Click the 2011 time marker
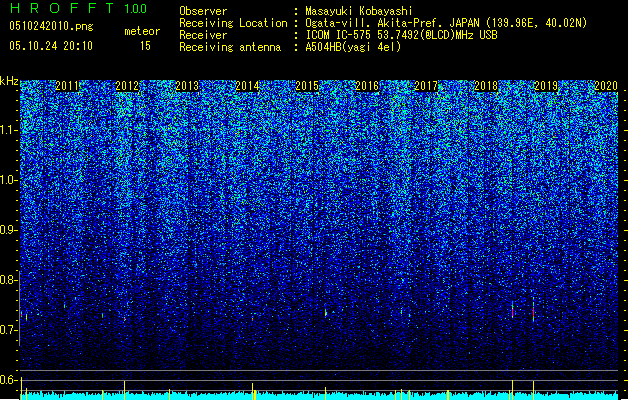The width and height of the screenshot is (629, 400). 67,86
